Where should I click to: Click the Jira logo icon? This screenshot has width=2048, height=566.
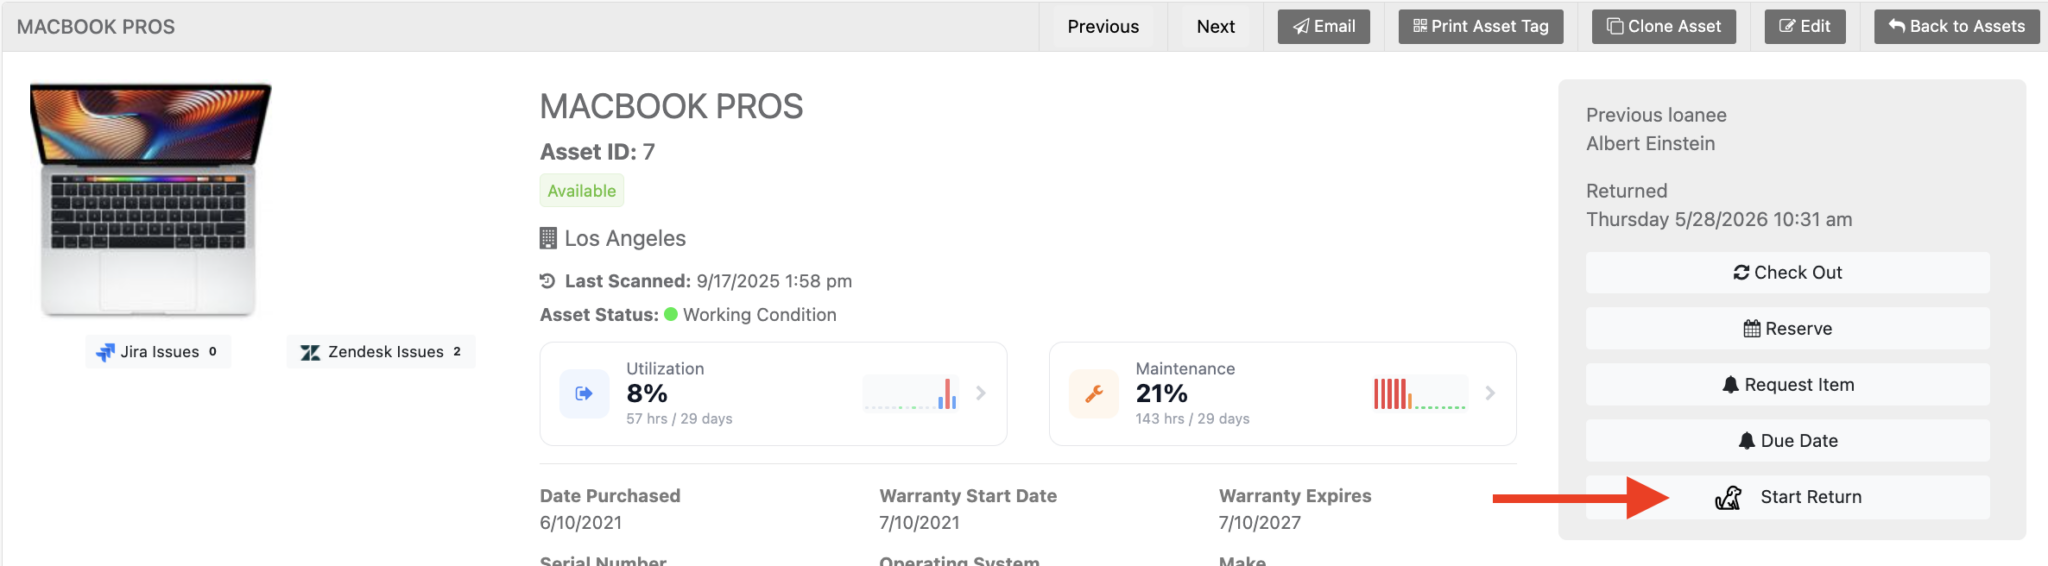click(x=105, y=352)
